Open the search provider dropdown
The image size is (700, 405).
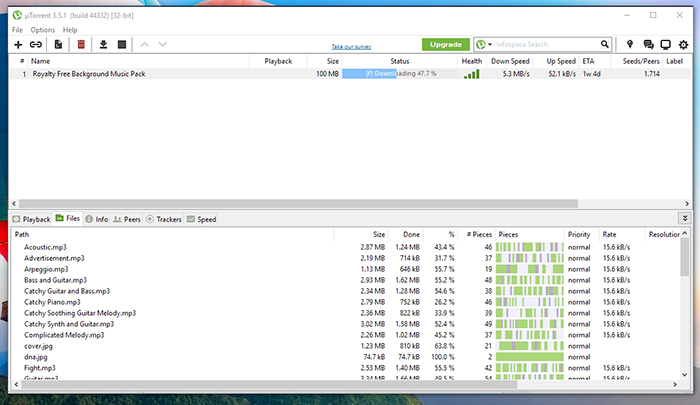tap(490, 45)
